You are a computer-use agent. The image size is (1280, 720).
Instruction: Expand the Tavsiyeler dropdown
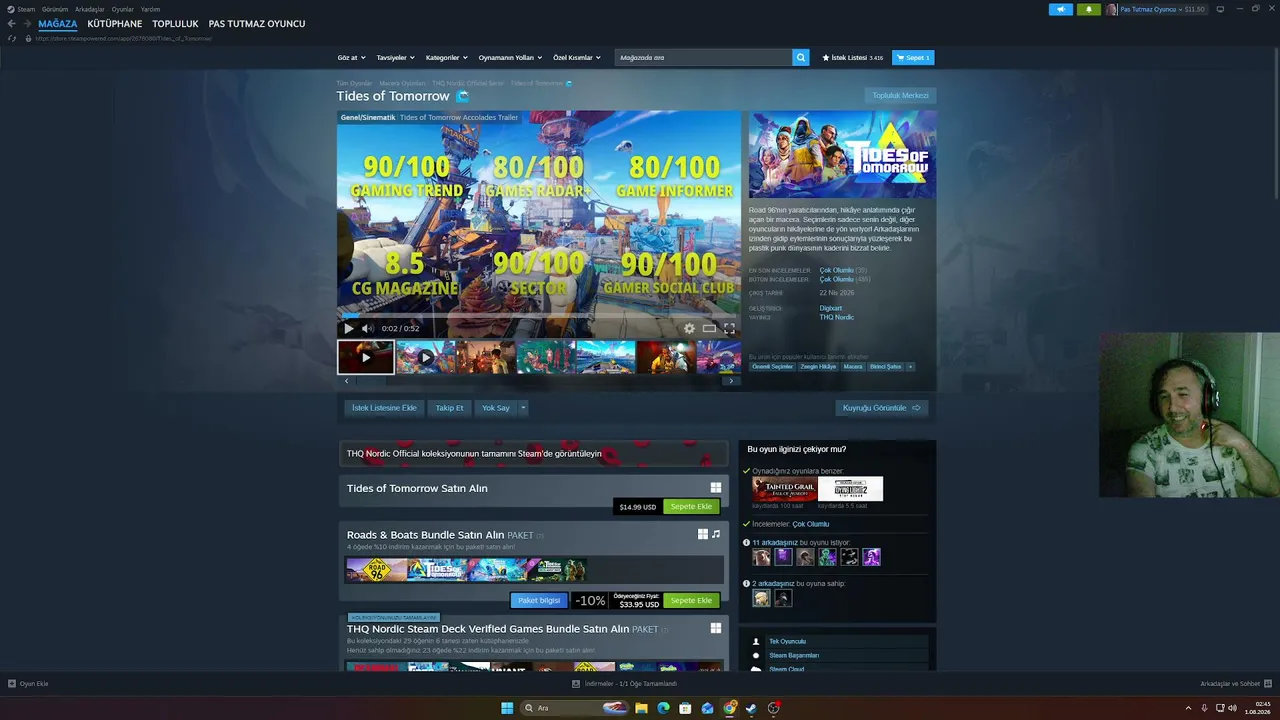[395, 58]
